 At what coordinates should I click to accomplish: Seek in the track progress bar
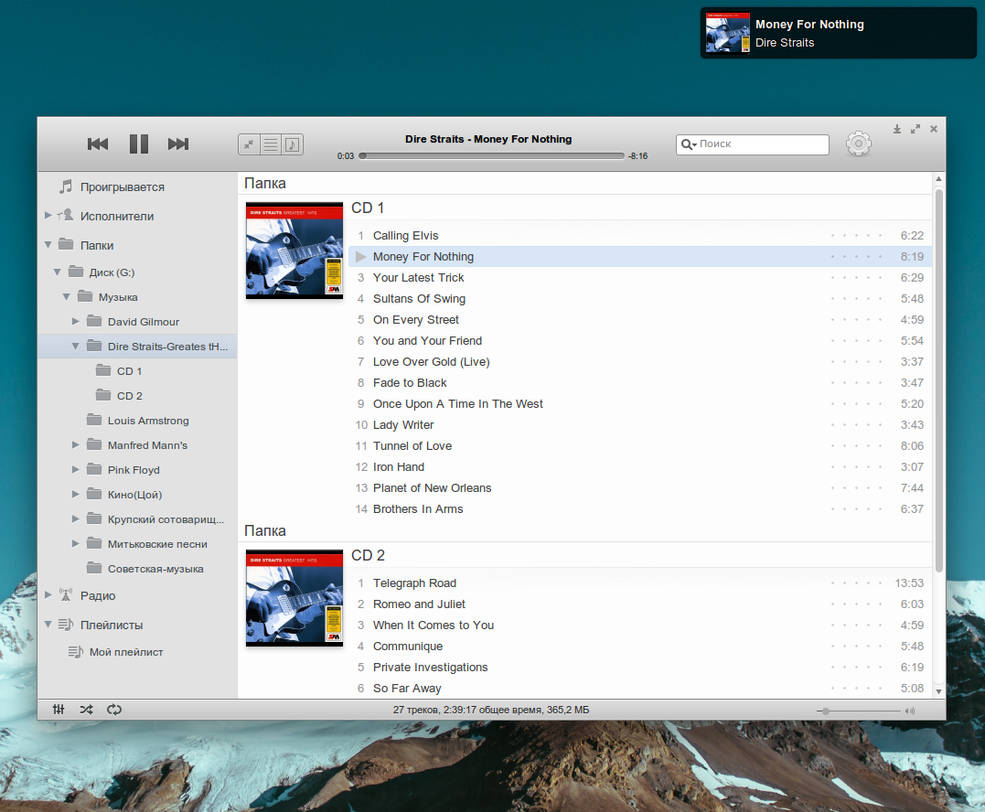click(491, 156)
